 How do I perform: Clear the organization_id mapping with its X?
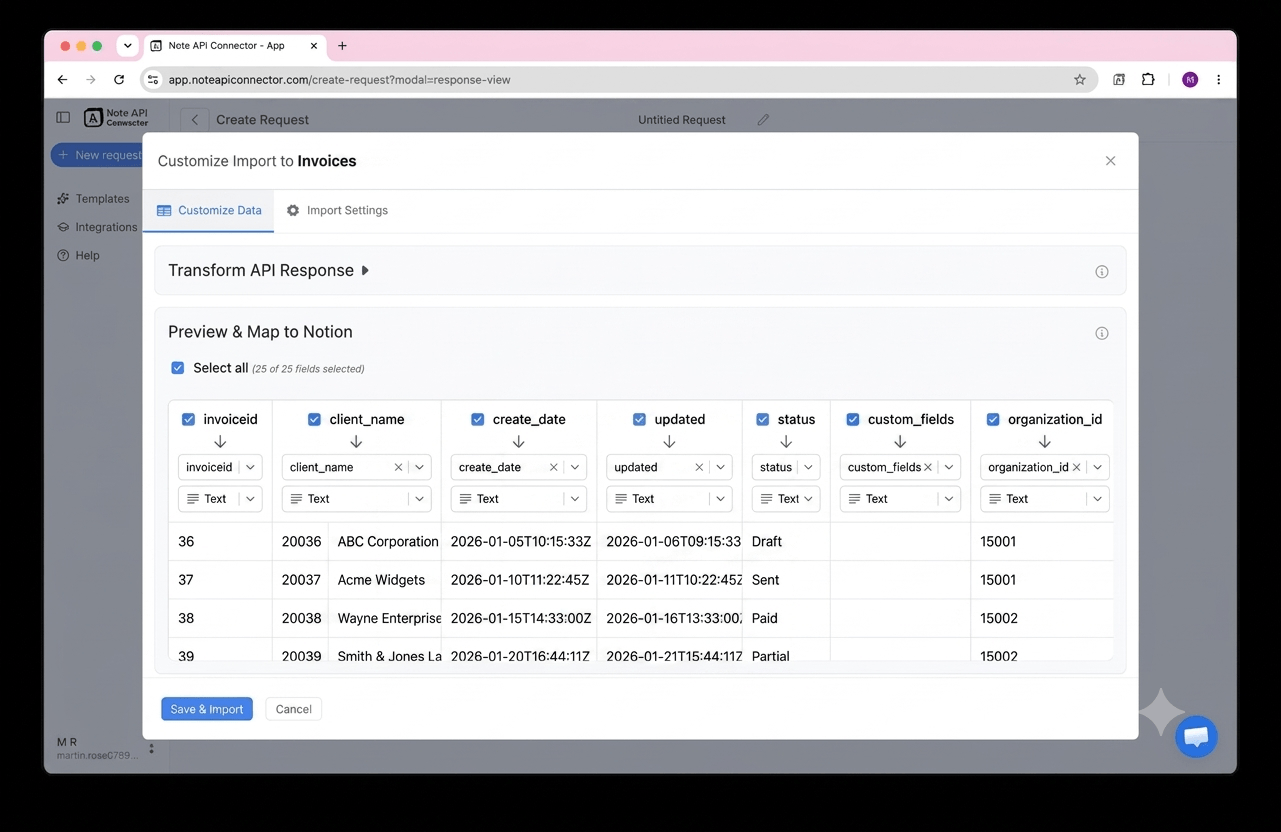click(x=1076, y=467)
